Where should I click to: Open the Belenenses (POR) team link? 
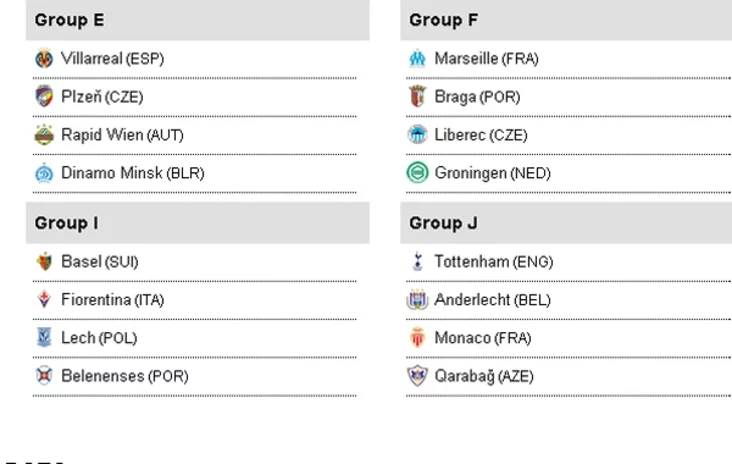[x=125, y=376]
